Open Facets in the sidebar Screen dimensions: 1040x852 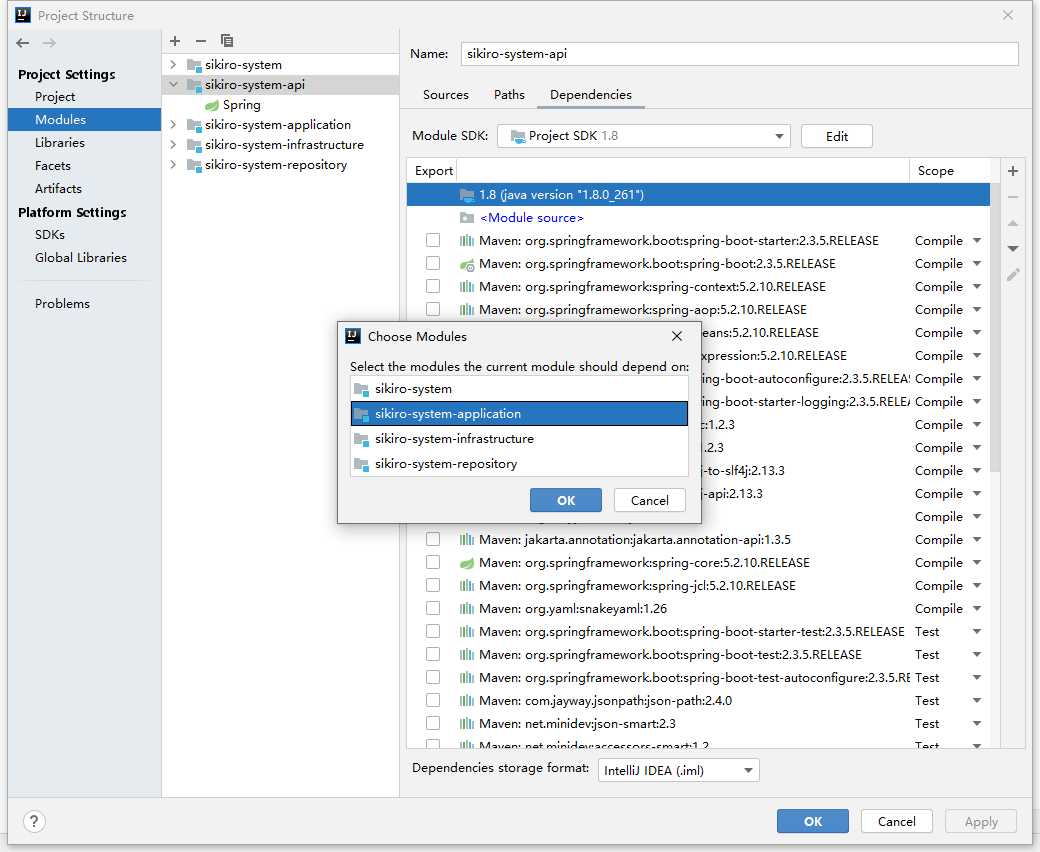pos(53,166)
